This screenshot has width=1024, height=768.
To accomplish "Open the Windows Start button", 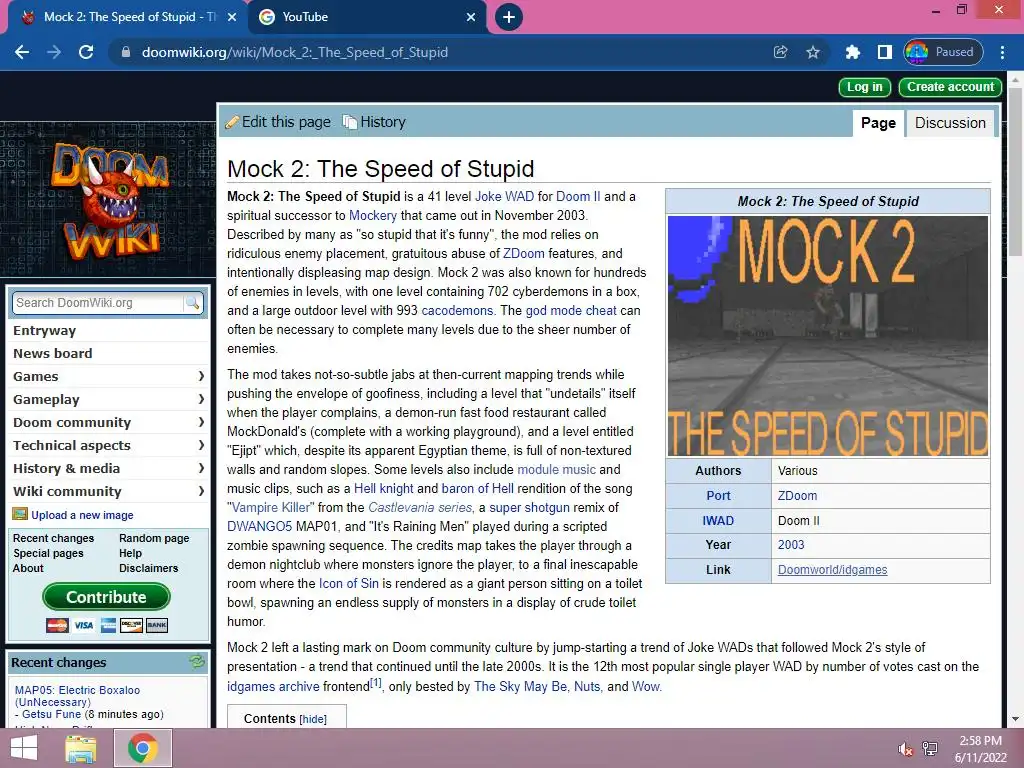I will tap(24, 748).
